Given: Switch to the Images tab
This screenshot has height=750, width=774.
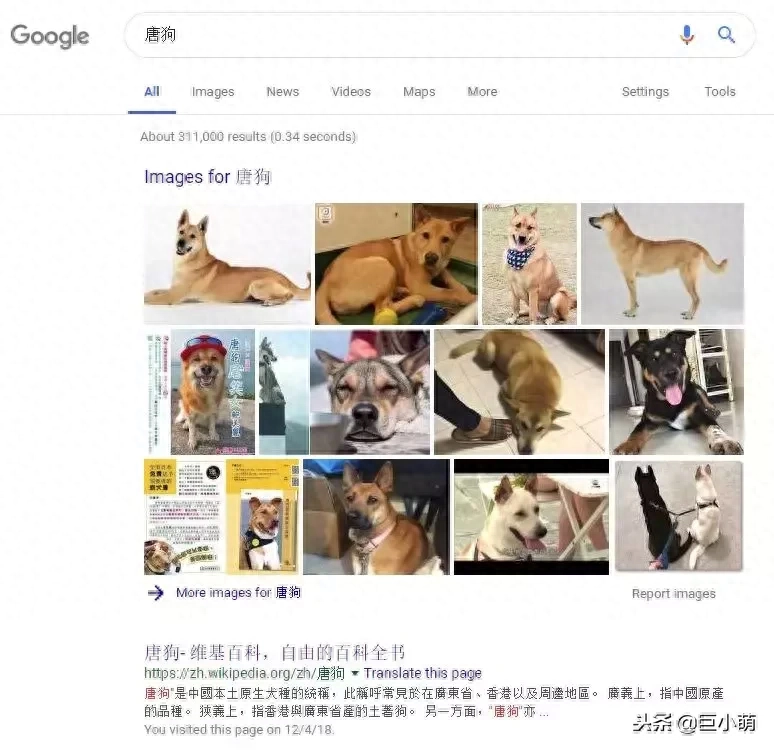Looking at the screenshot, I should [213, 92].
